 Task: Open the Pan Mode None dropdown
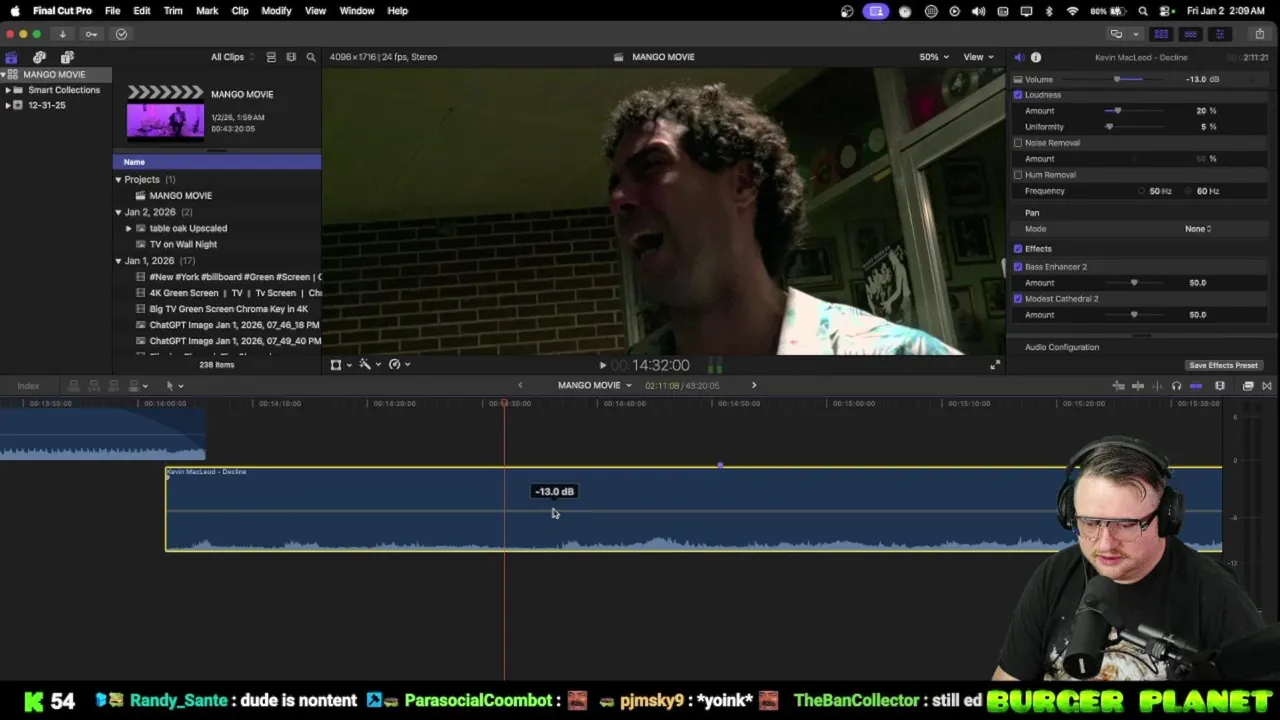click(x=1198, y=229)
